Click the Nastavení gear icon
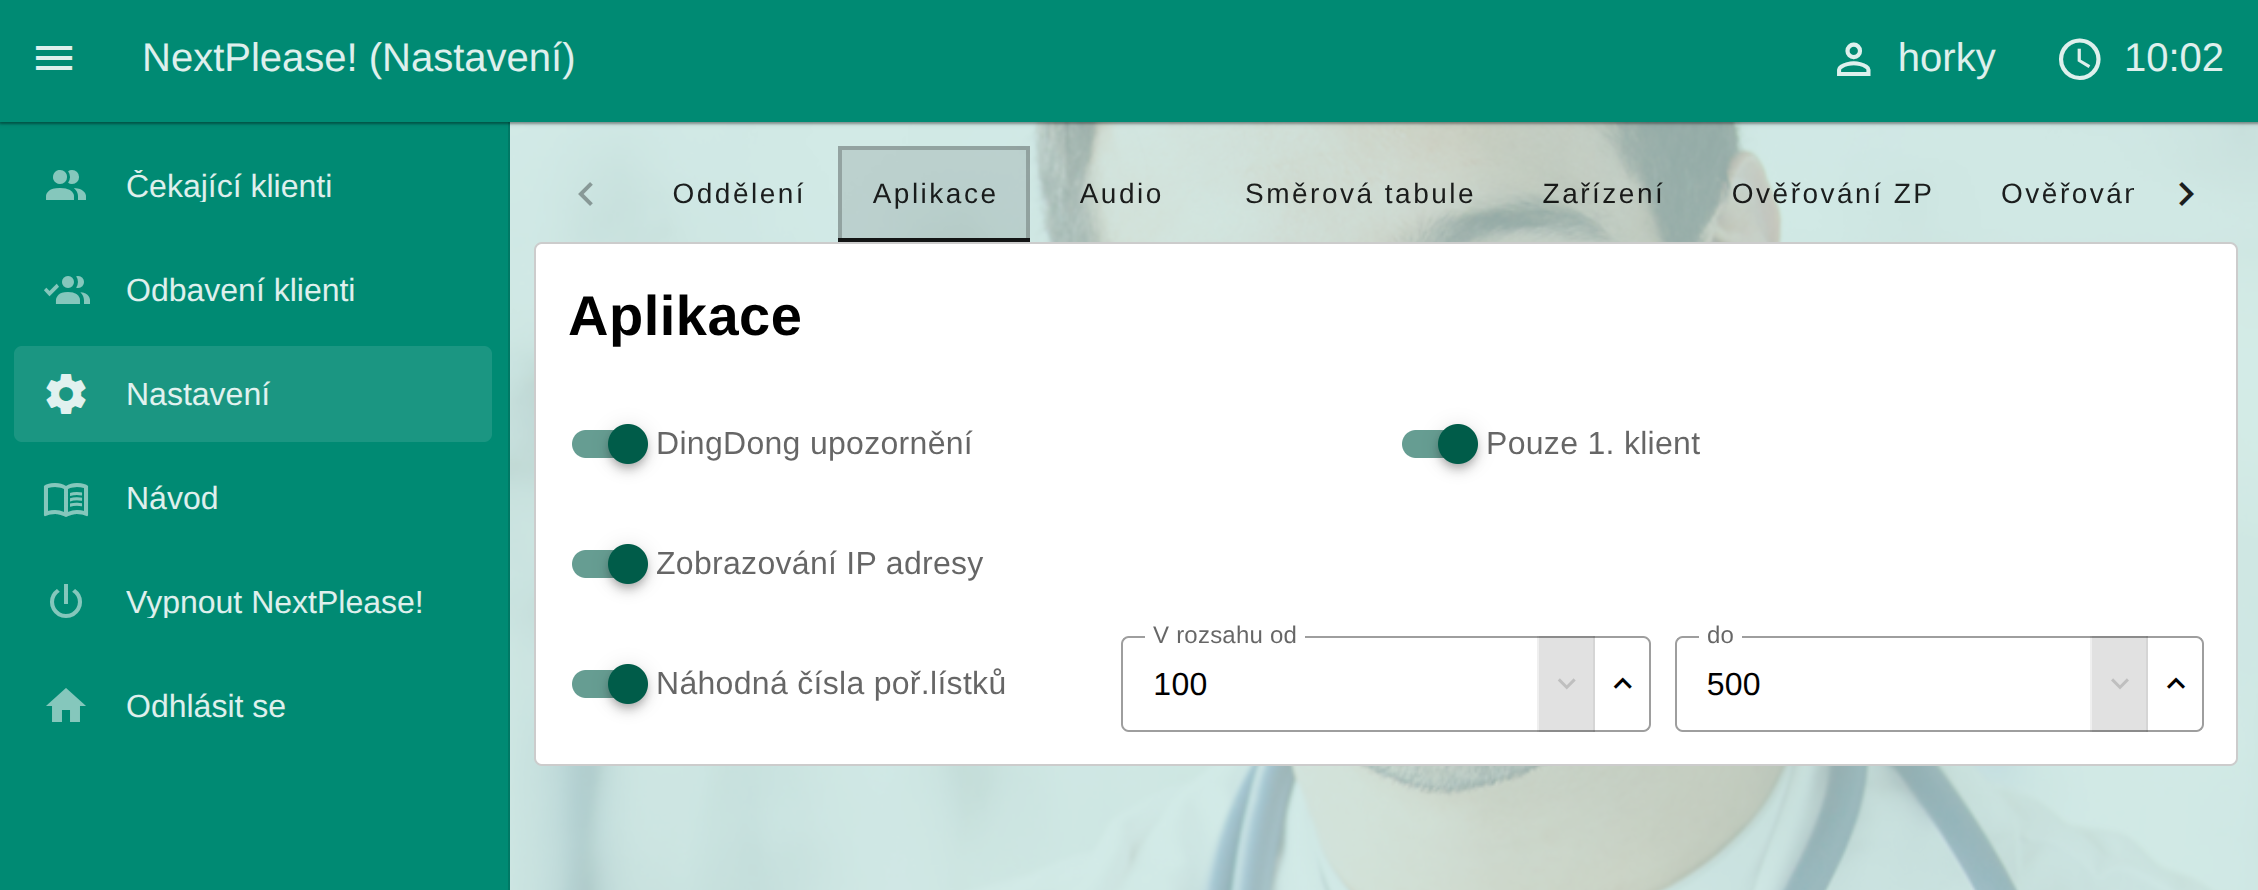 coord(66,394)
